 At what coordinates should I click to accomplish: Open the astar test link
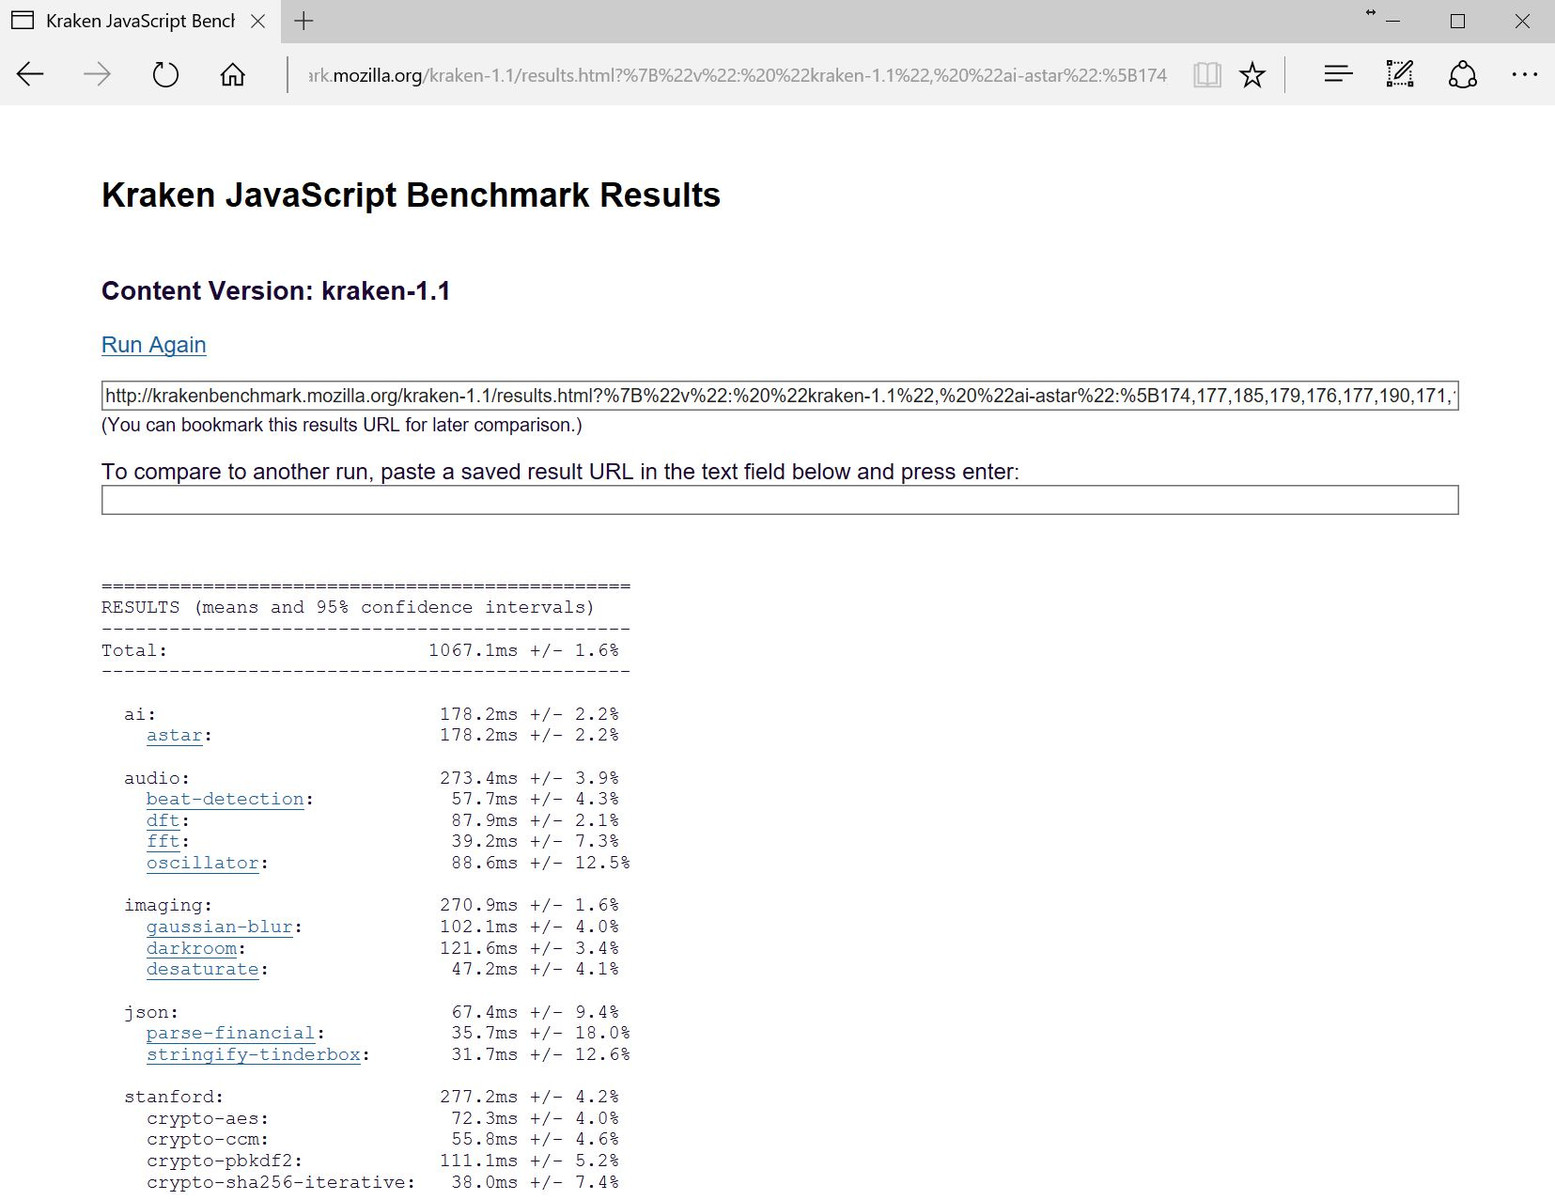click(175, 736)
